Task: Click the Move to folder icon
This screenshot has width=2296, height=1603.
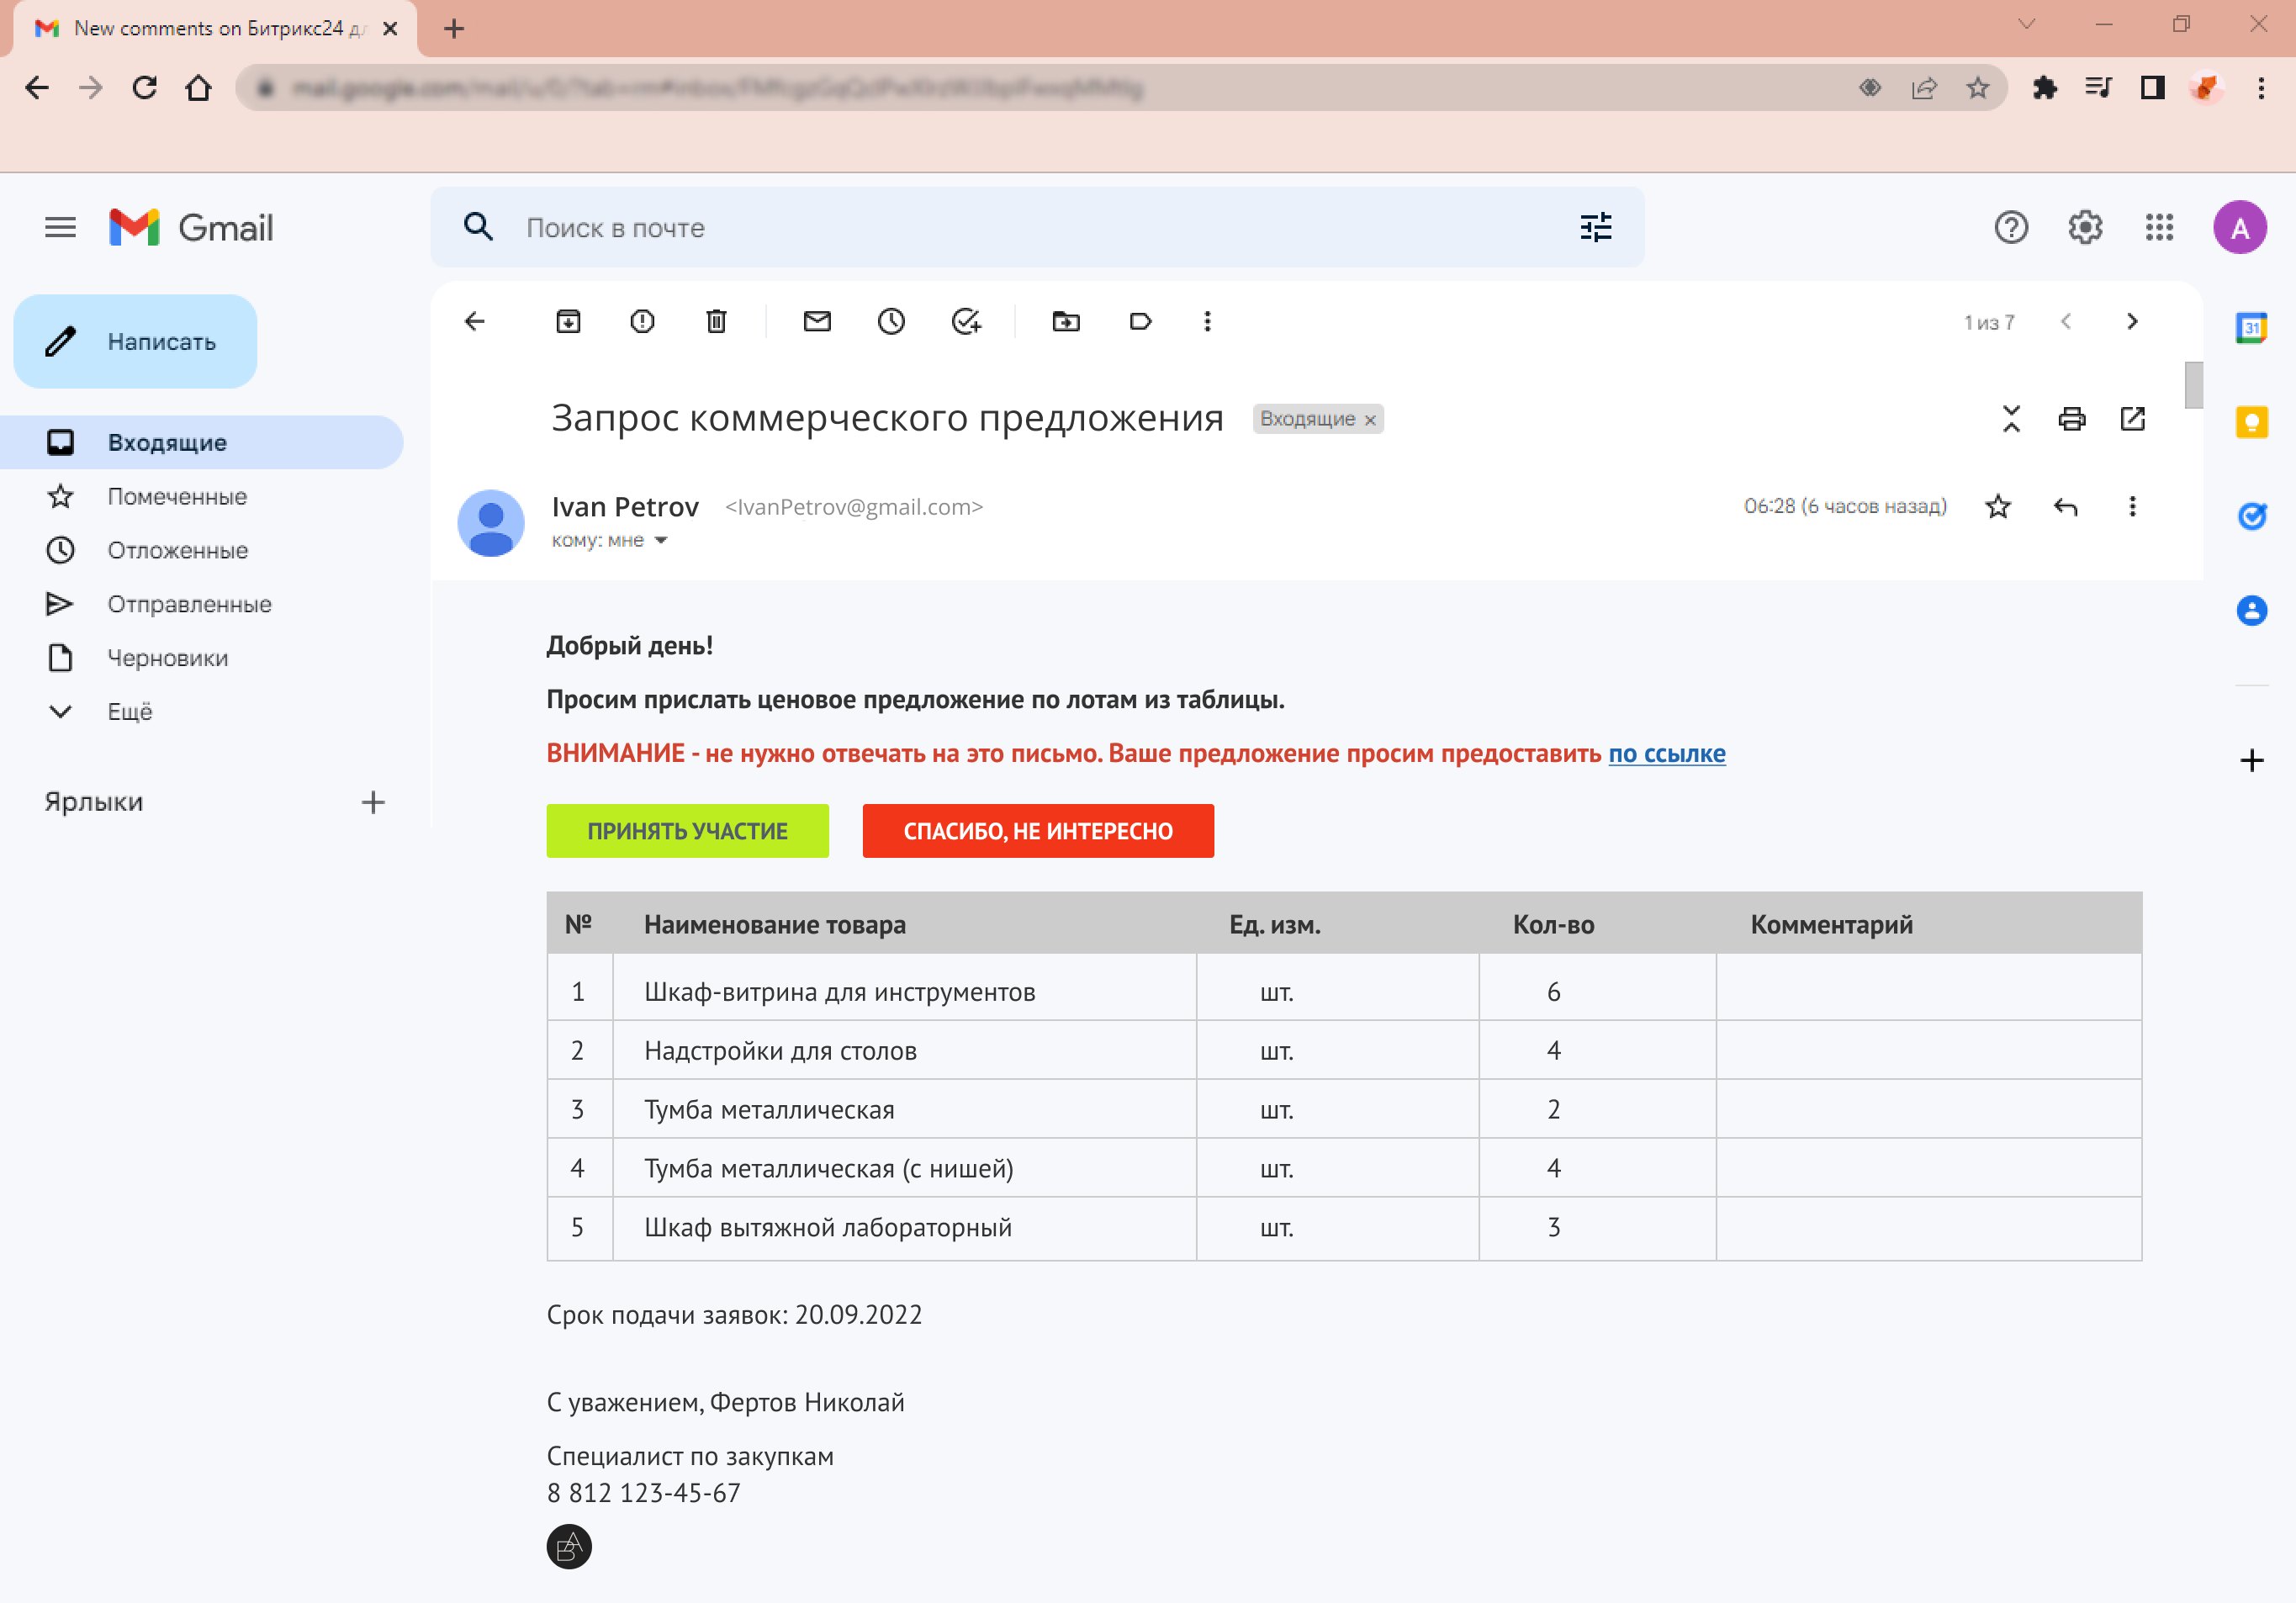Action: pos(1066,321)
